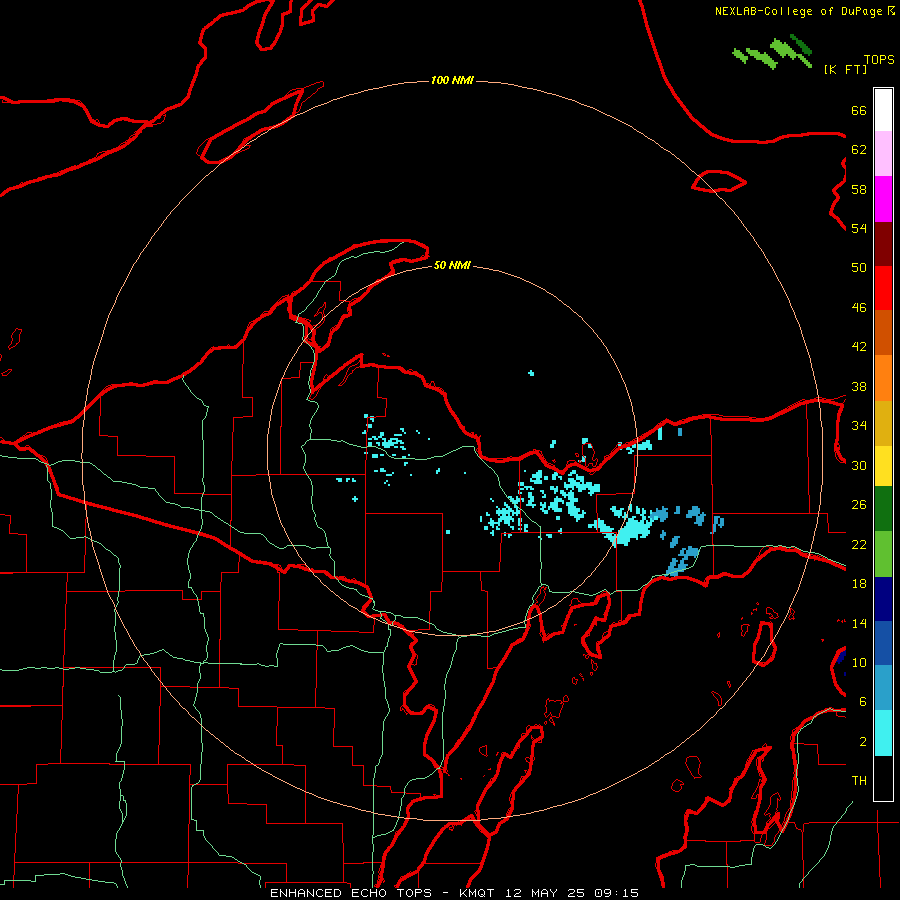Viewport: 900px width, 900px height.
Task: Click the "TOPS" legend title
Action: [x=879, y=59]
